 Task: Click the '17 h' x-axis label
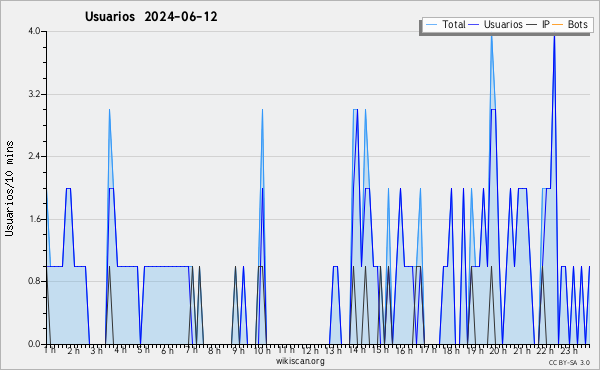pyautogui.click(x=428, y=350)
